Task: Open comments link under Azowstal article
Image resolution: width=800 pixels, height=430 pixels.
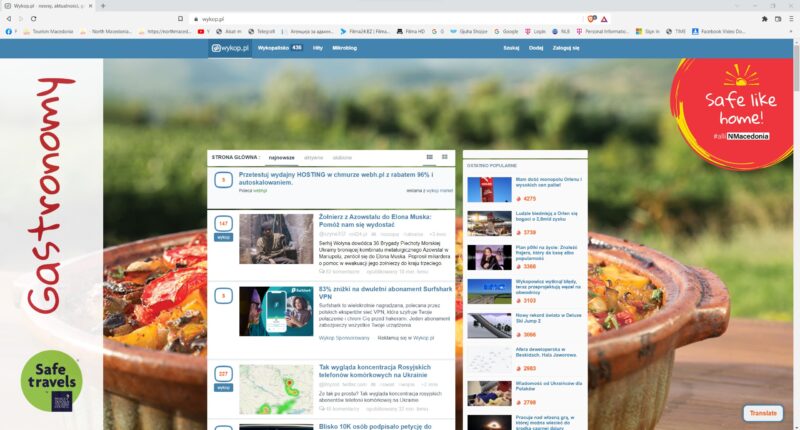Action: coord(339,271)
